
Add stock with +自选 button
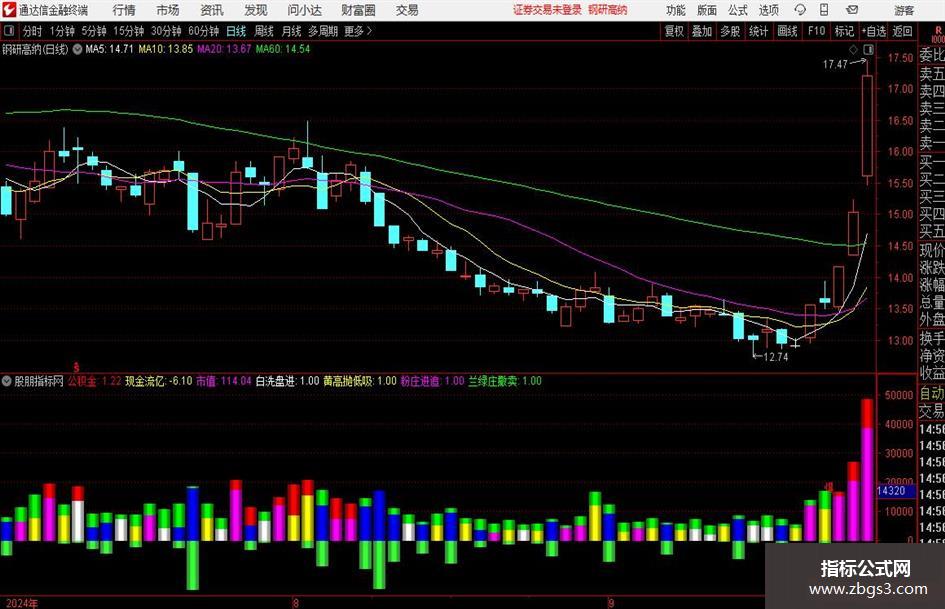pos(873,31)
